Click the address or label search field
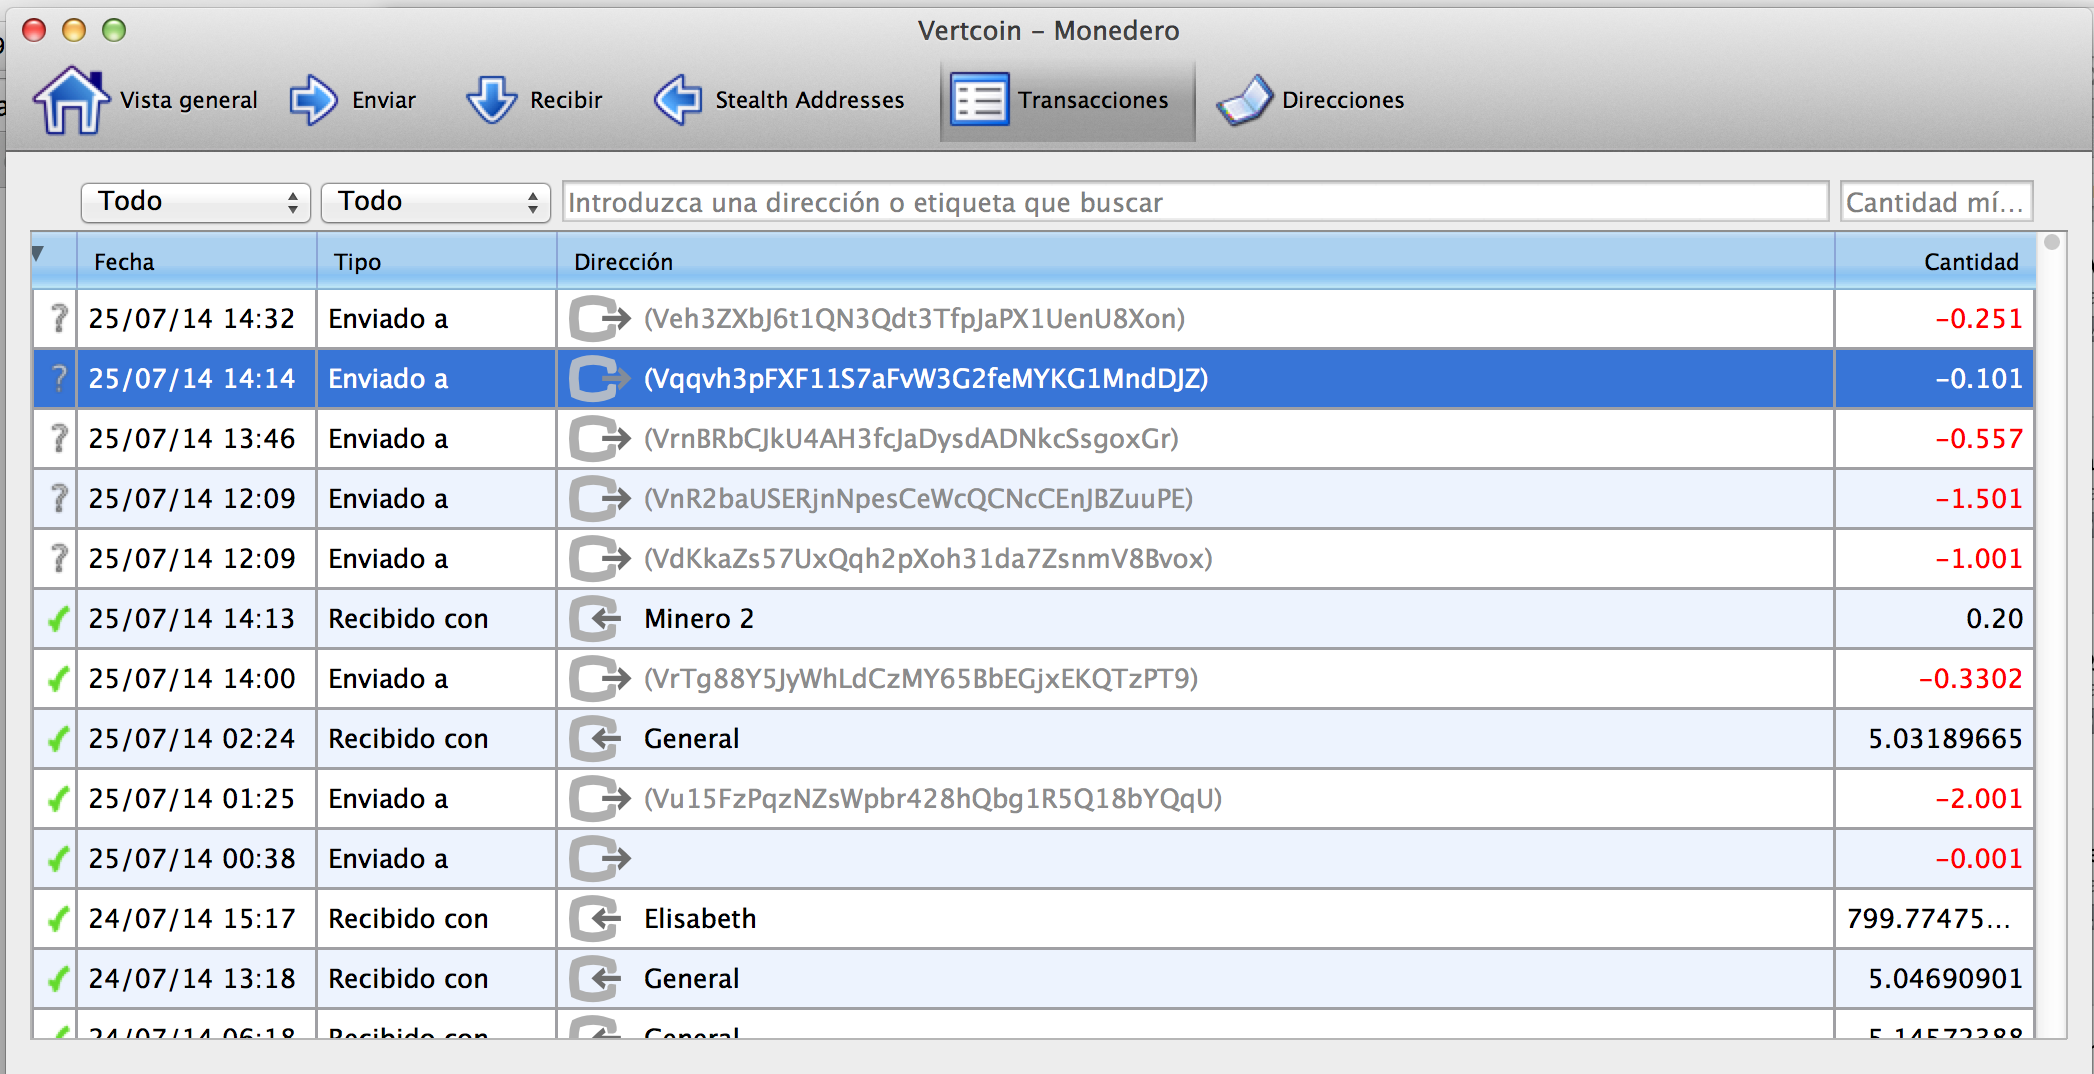The height and width of the screenshot is (1074, 2094). (x=1196, y=202)
